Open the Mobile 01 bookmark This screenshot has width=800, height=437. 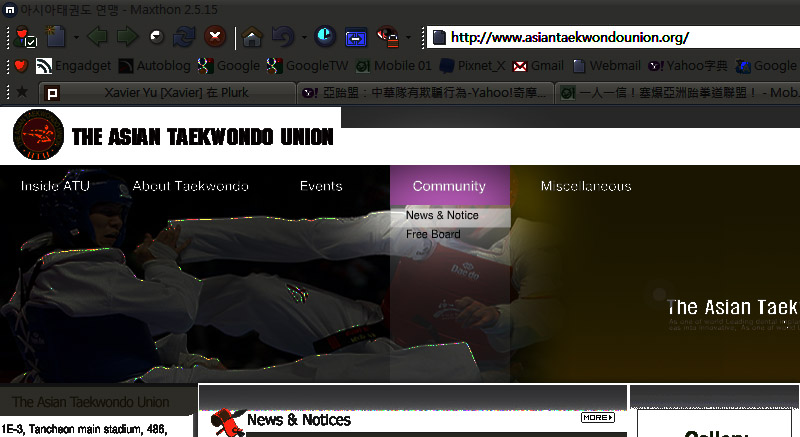393,66
